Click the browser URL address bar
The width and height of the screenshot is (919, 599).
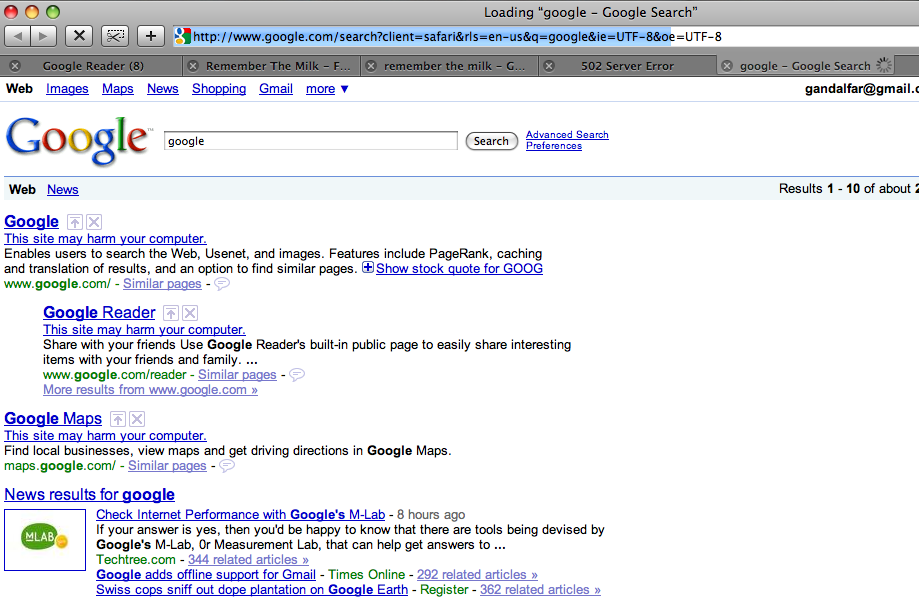(x=545, y=36)
